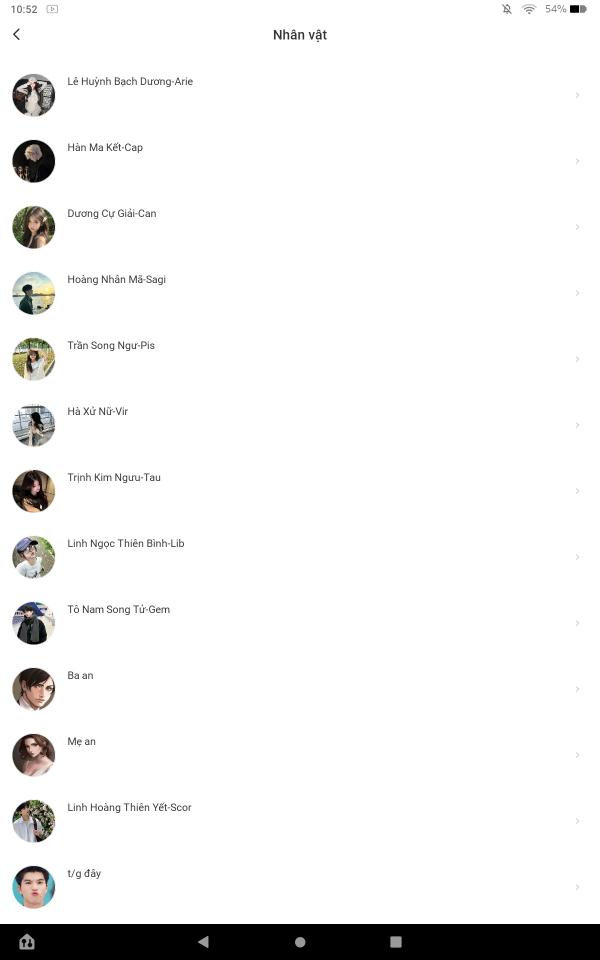600x960 pixels.
Task: Open Lê Huỳnh Bạch Dương-Arie avatar
Action: [x=34, y=95]
